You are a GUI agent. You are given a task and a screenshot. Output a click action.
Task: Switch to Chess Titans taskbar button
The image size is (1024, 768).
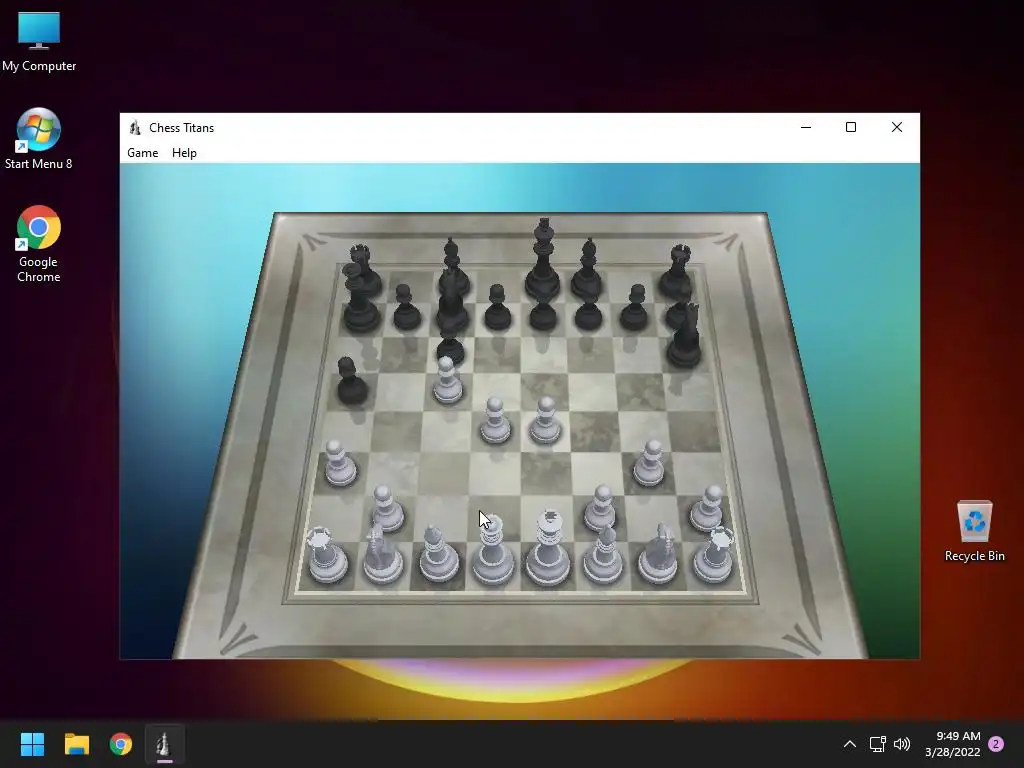pos(165,744)
